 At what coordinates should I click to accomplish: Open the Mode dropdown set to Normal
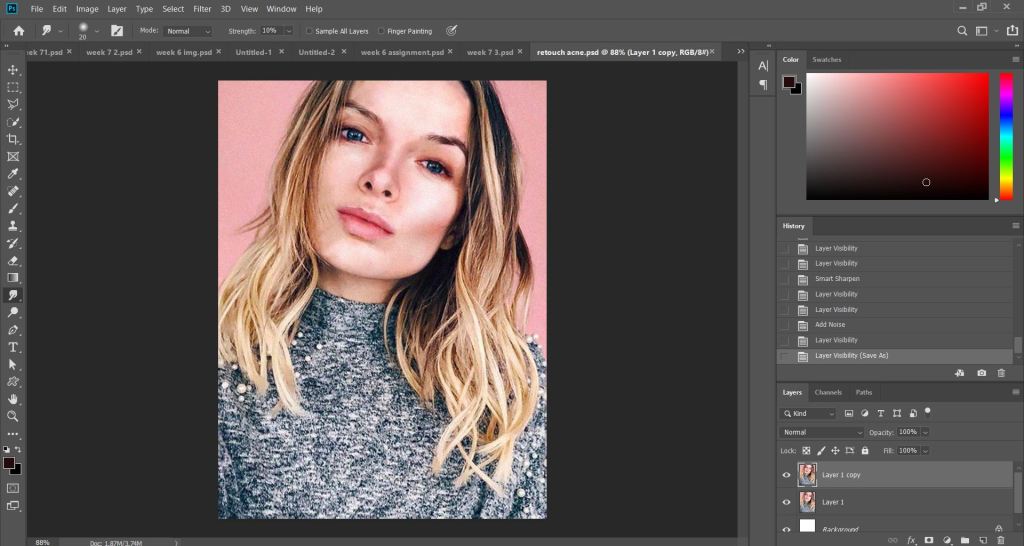click(188, 31)
